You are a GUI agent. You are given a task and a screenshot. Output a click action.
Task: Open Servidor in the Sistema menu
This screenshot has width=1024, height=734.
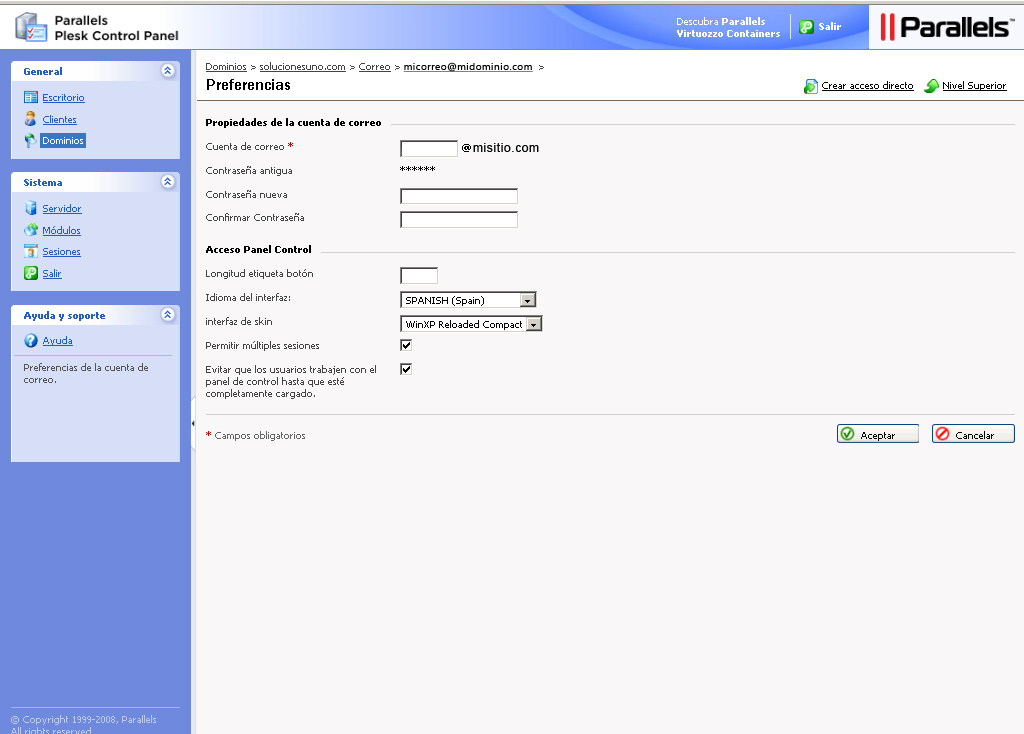(x=62, y=208)
